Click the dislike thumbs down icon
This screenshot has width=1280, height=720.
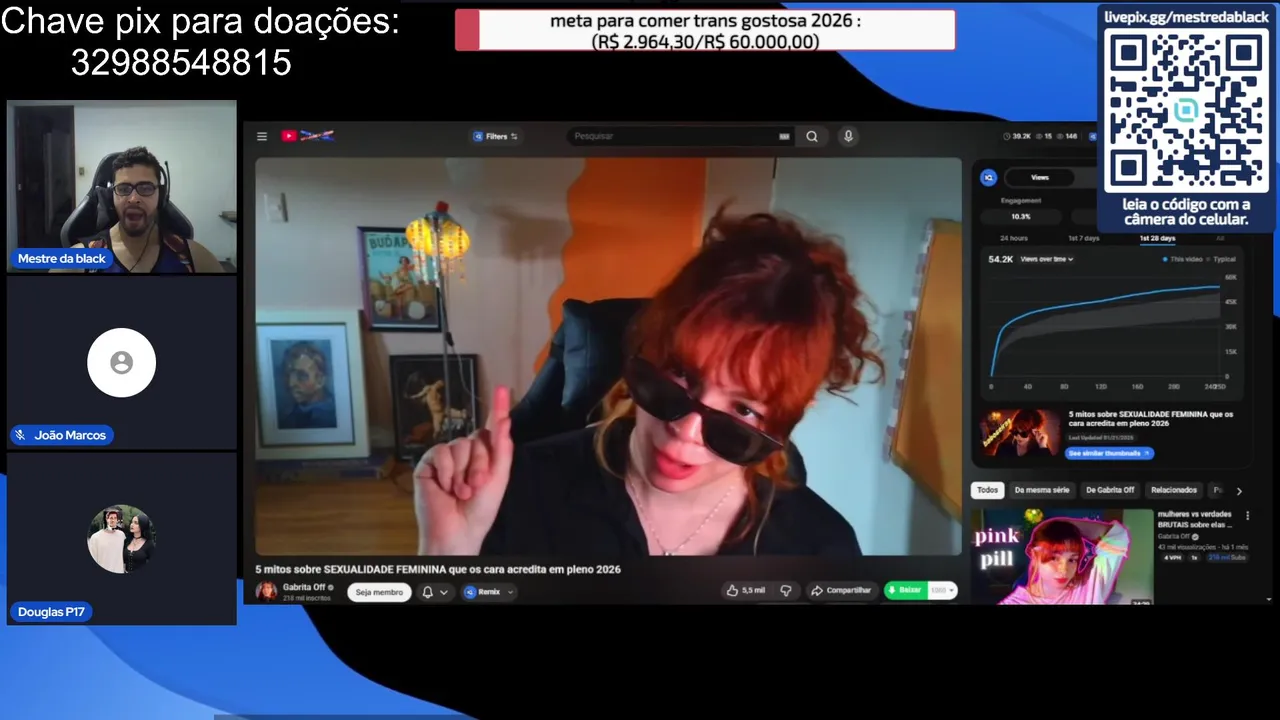pyautogui.click(x=786, y=590)
